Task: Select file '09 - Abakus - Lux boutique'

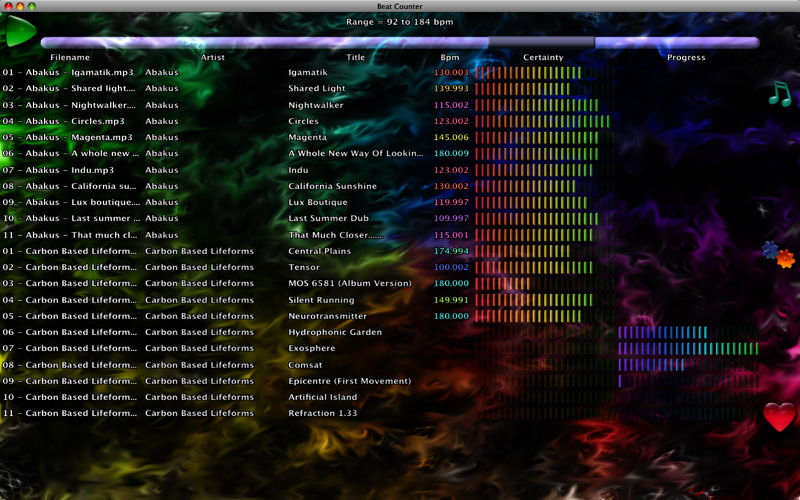Action: tap(71, 202)
